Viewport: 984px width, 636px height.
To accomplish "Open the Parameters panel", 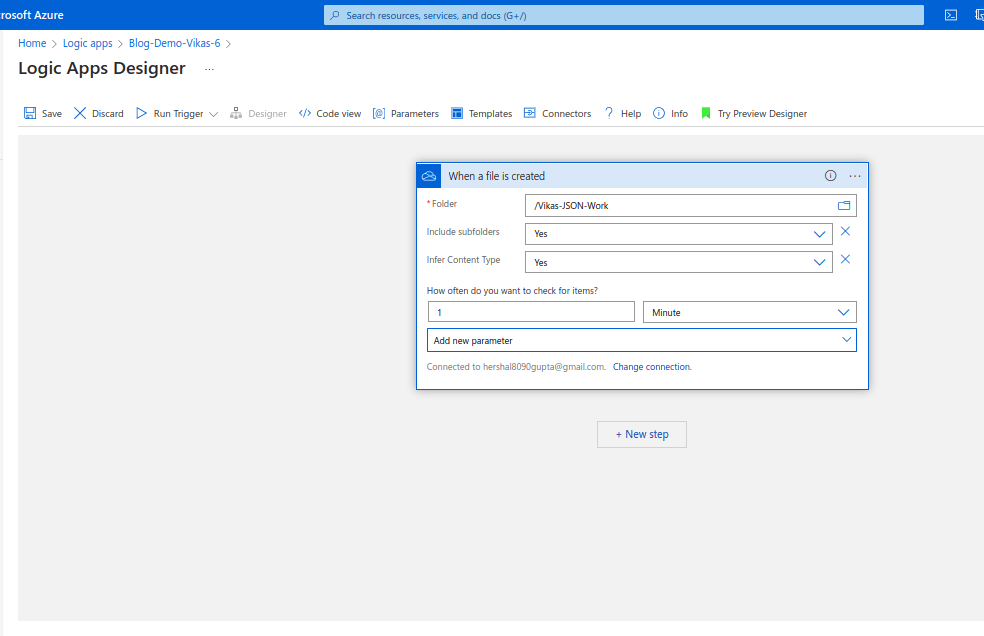I will point(415,114).
